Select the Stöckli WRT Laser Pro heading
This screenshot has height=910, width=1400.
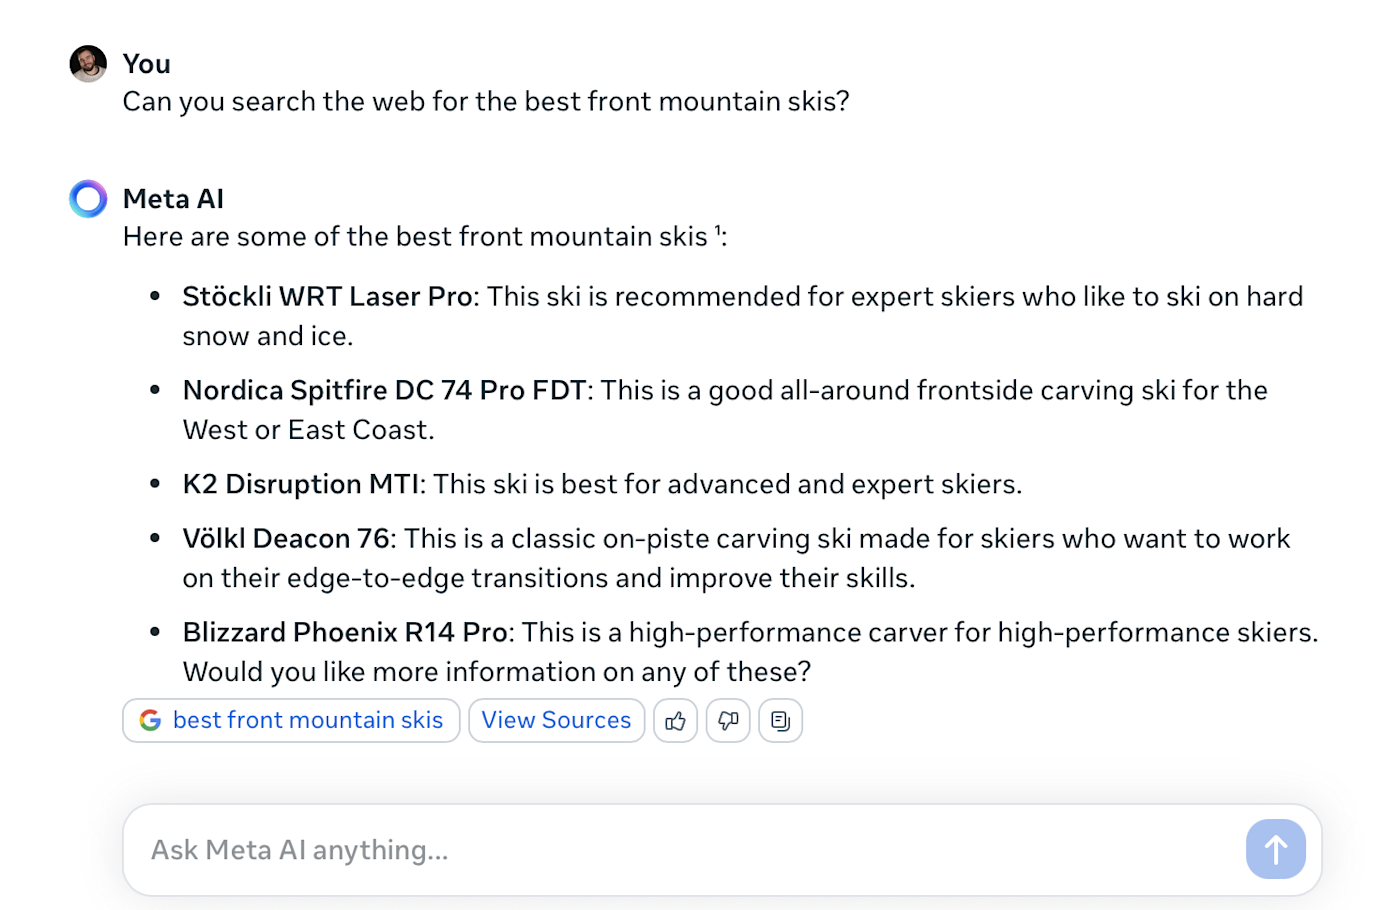tap(327, 297)
